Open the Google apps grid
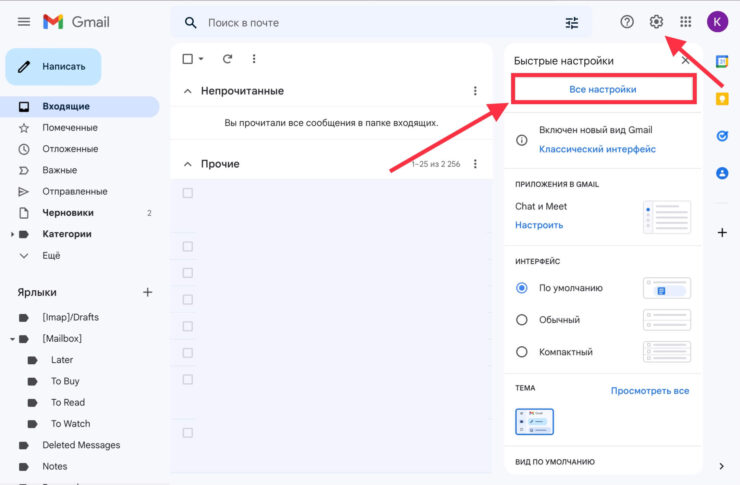This screenshot has height=485, width=740. (685, 22)
